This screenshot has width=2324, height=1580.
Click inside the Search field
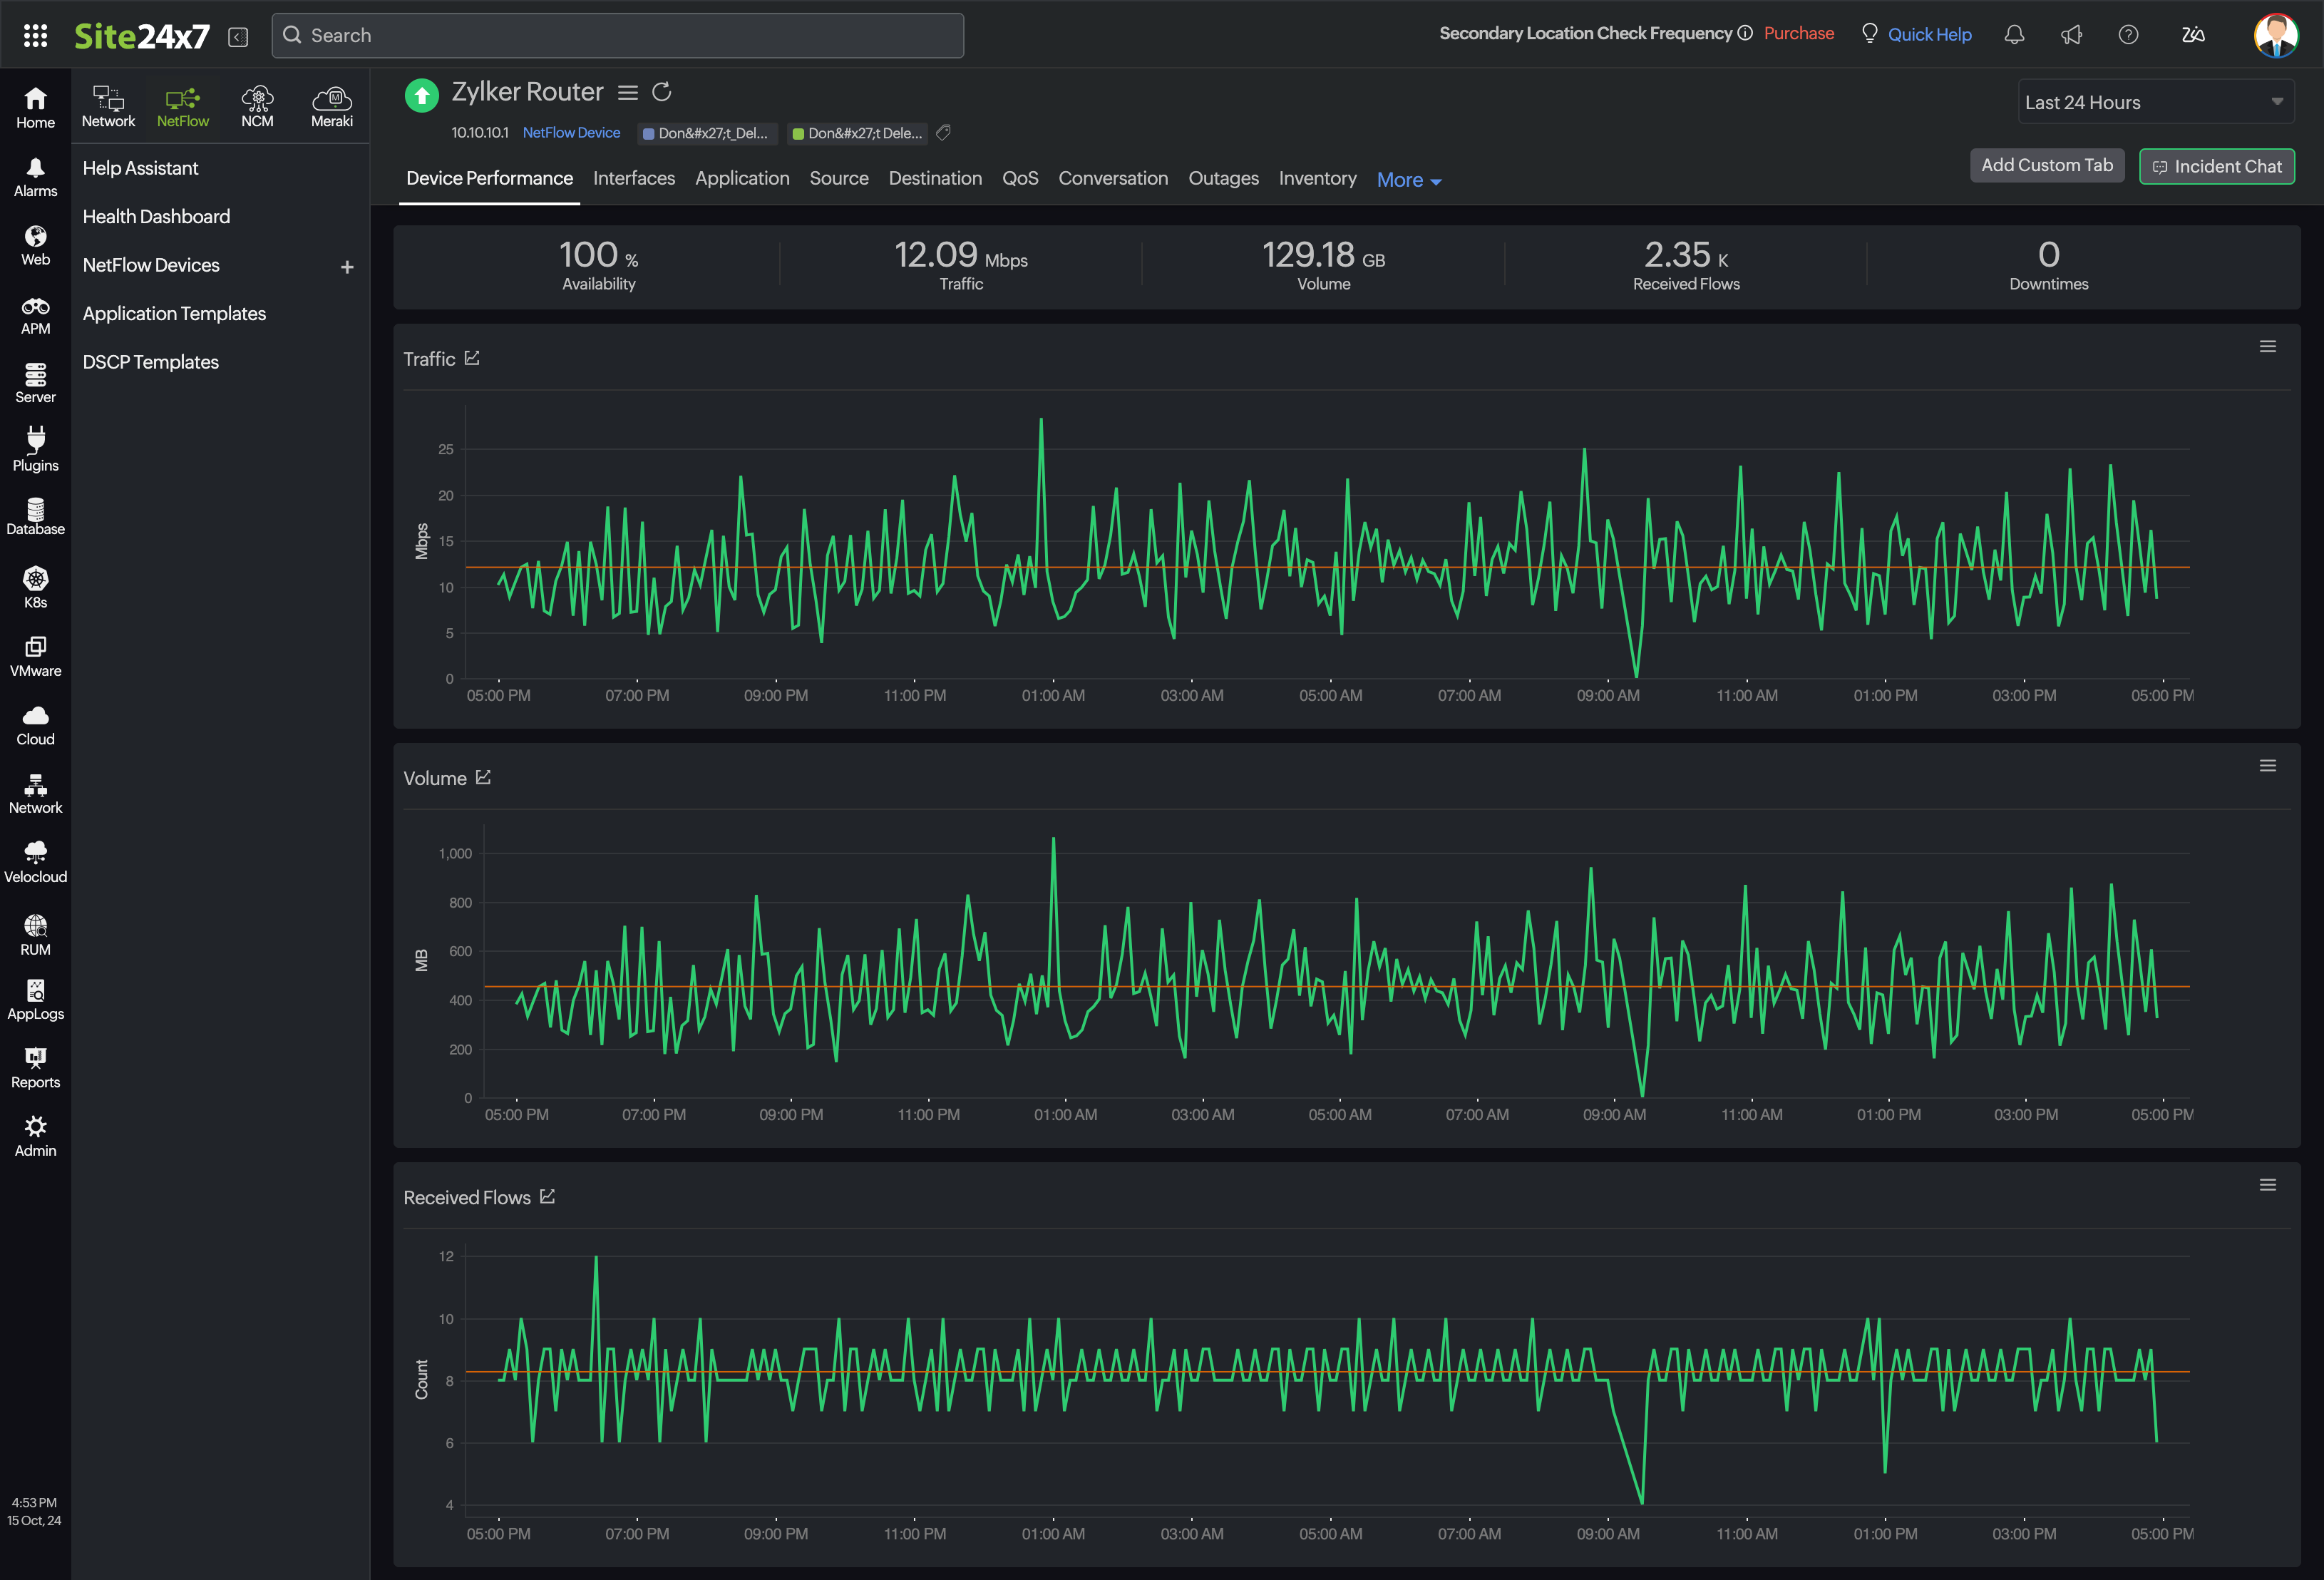[617, 35]
